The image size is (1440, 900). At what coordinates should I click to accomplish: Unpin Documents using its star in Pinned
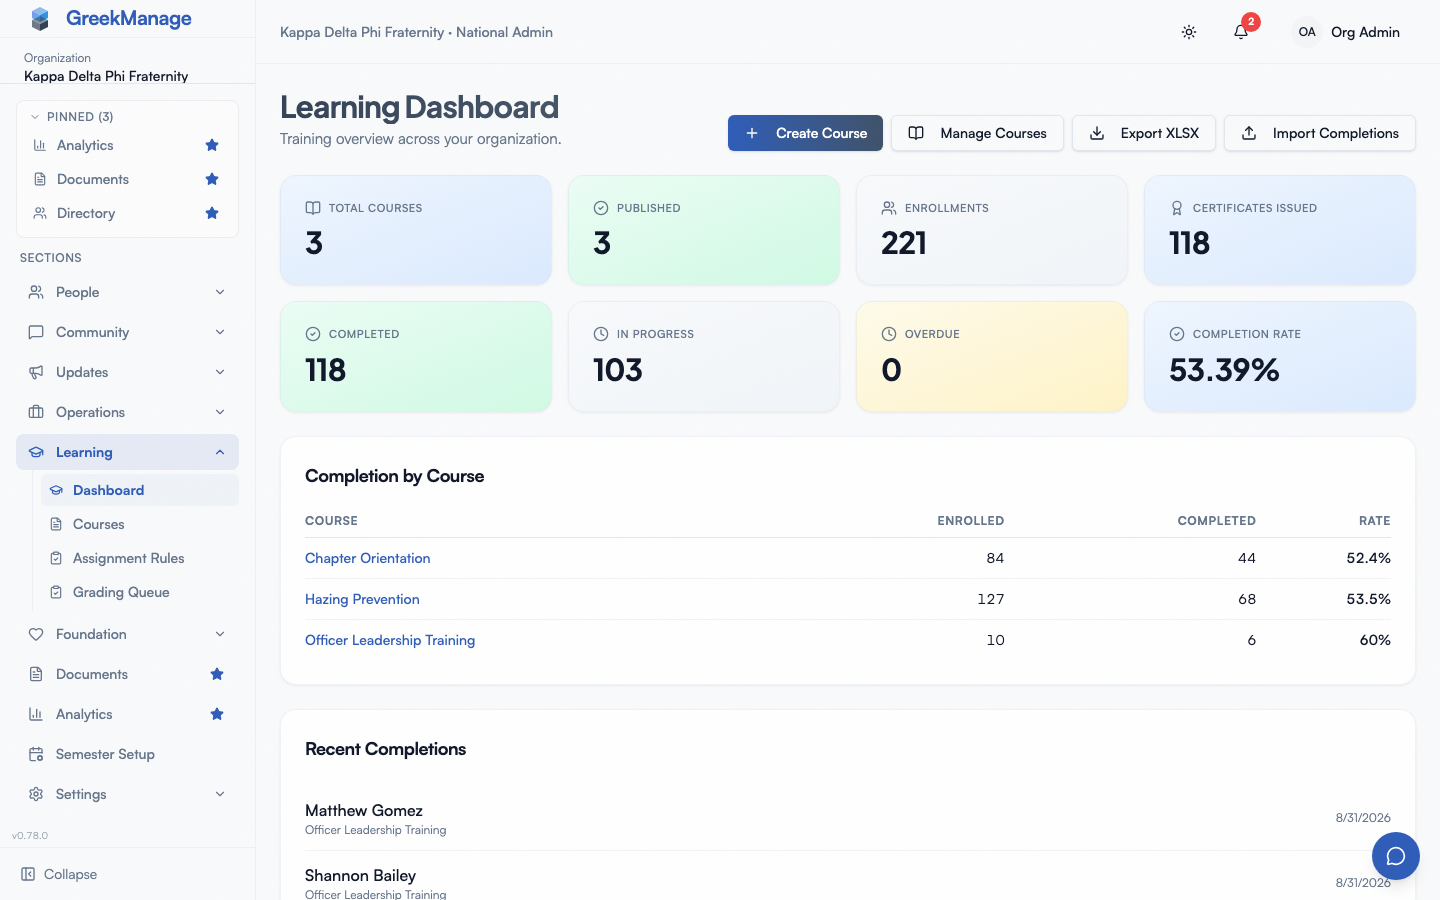(212, 179)
